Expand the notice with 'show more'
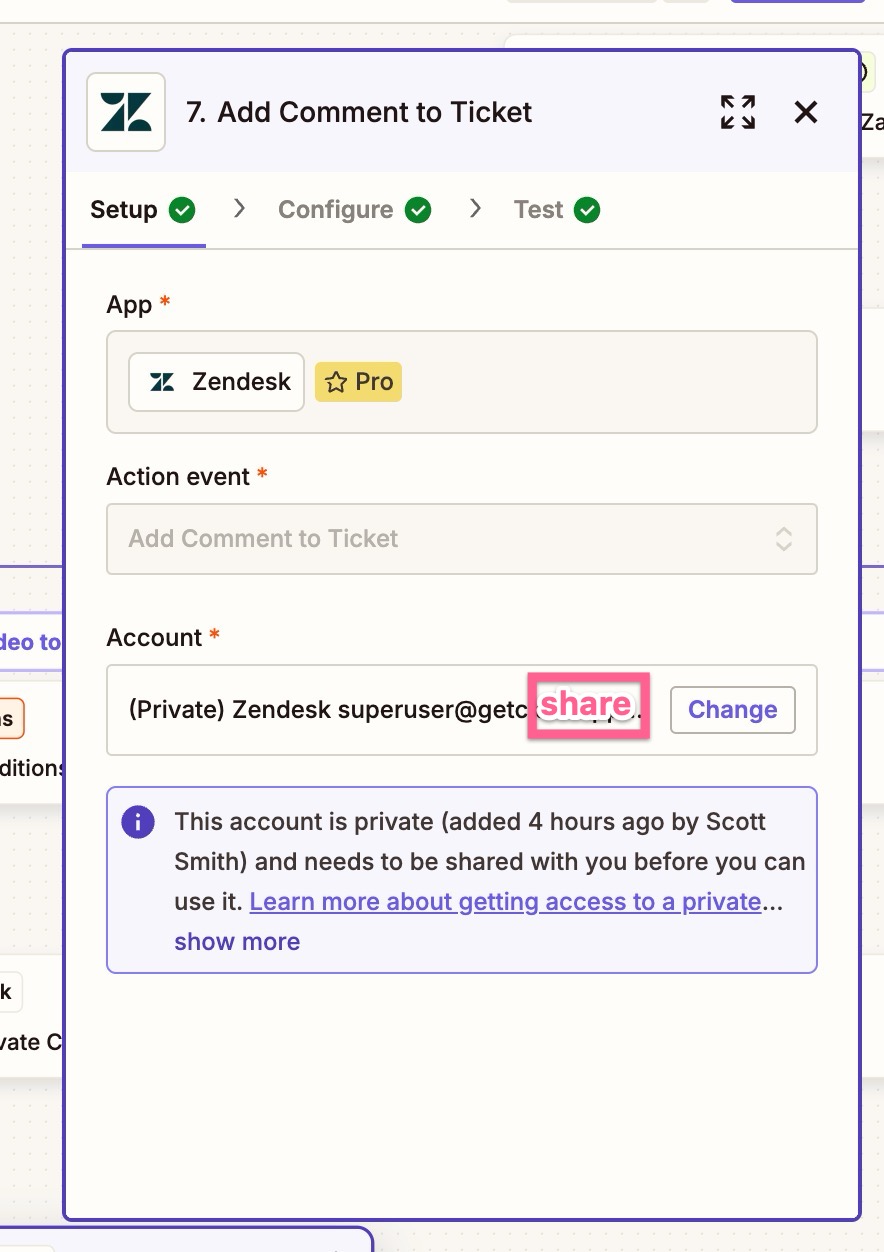The width and height of the screenshot is (884, 1252). (237, 942)
